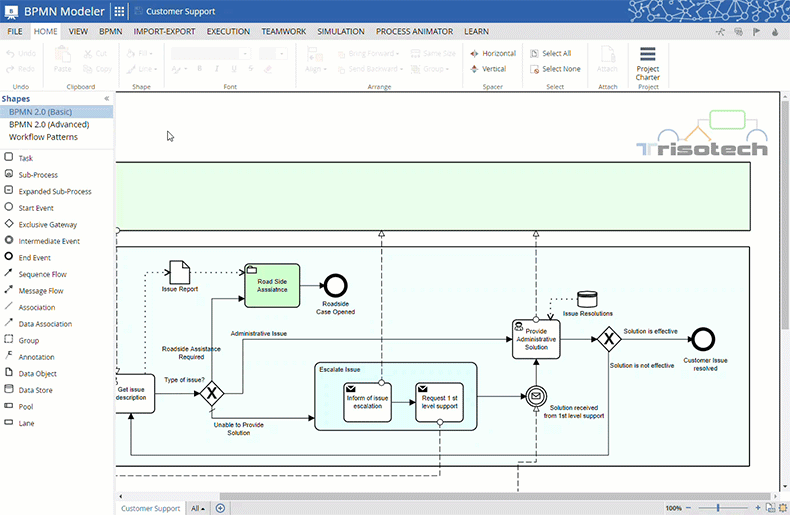Select the Road Side Assistance task
Viewport: 790px width, 515px height.
pyautogui.click(x=272, y=286)
